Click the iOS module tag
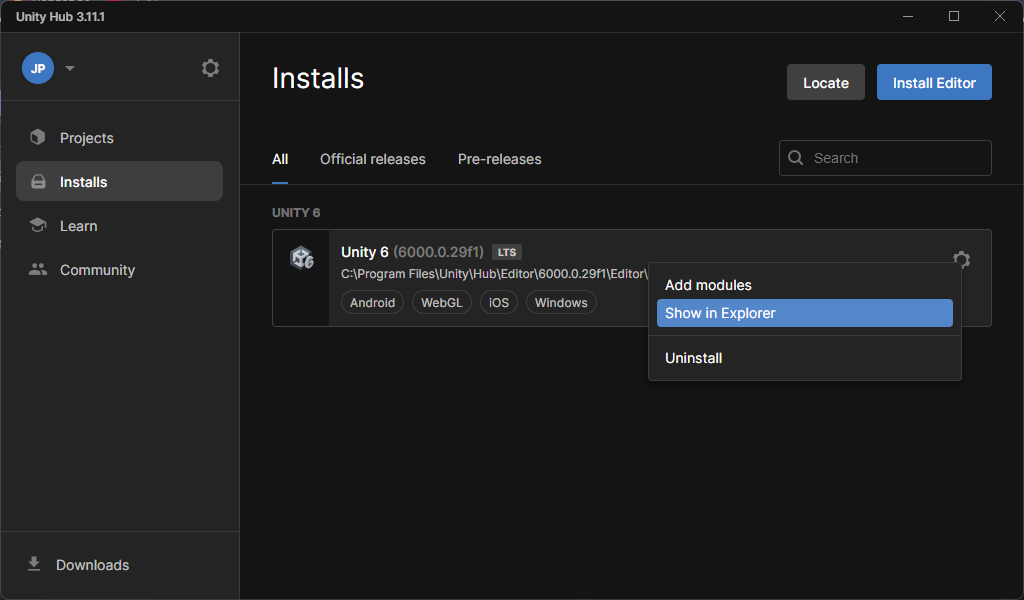This screenshot has width=1024, height=600. [x=499, y=302]
